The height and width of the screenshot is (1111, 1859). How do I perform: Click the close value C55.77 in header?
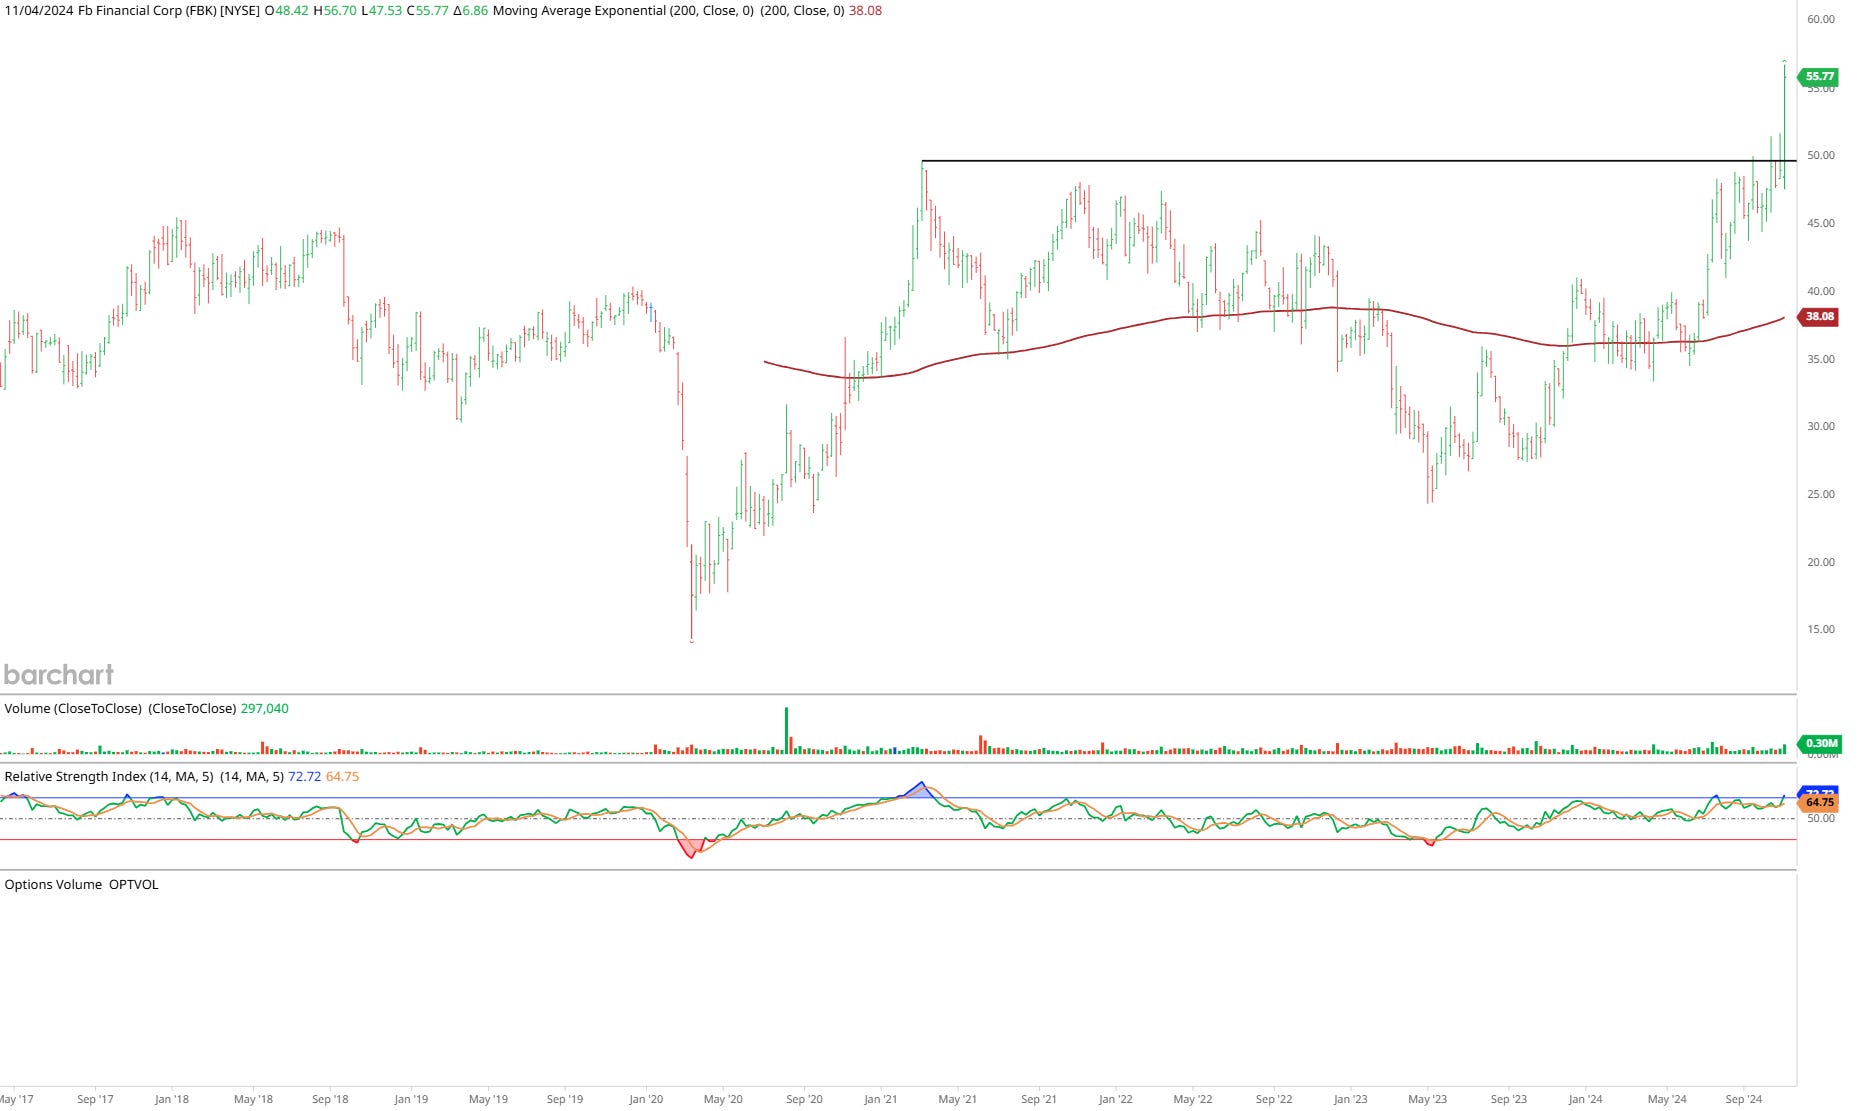pyautogui.click(x=427, y=11)
